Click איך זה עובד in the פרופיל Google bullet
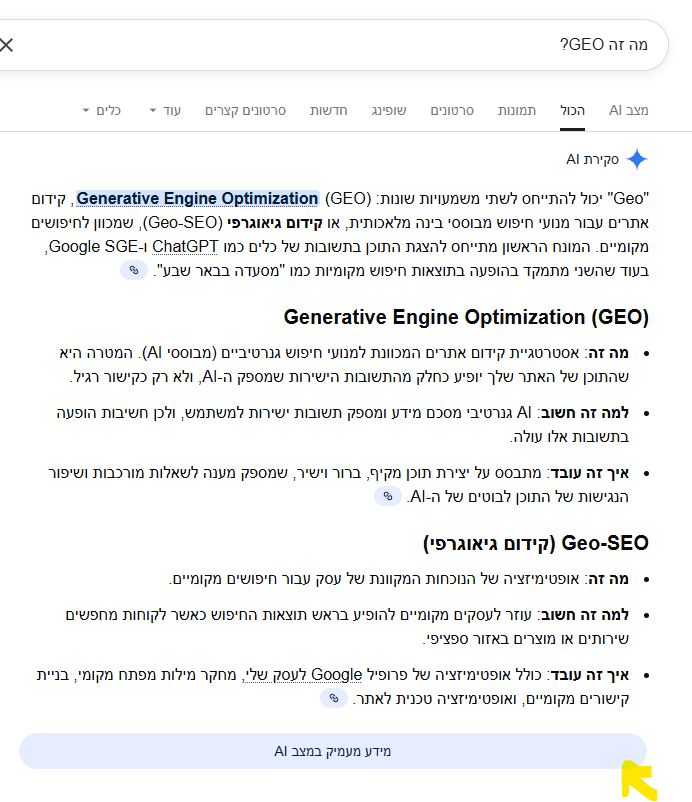The width and height of the screenshot is (692, 802). point(589,675)
